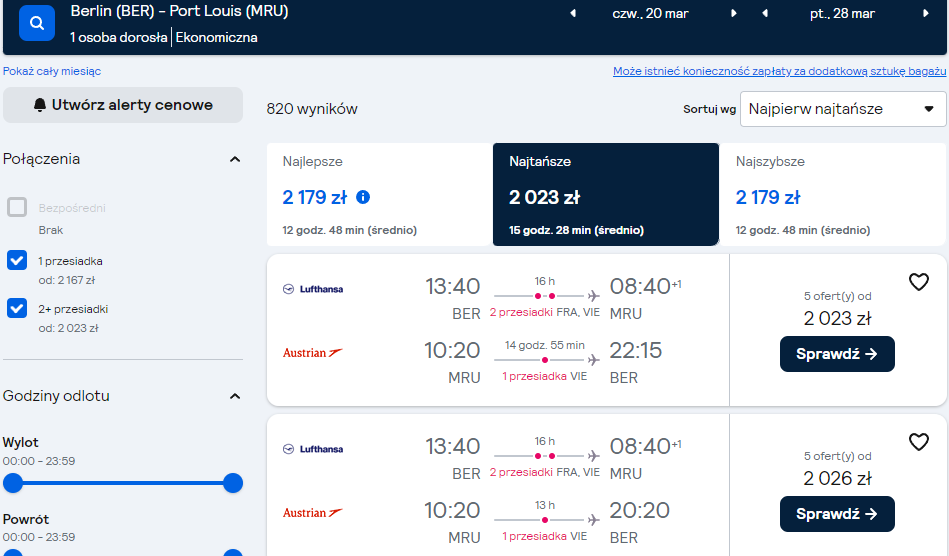Go to previous return date arrow
The height and width of the screenshot is (556, 949).
(x=765, y=13)
